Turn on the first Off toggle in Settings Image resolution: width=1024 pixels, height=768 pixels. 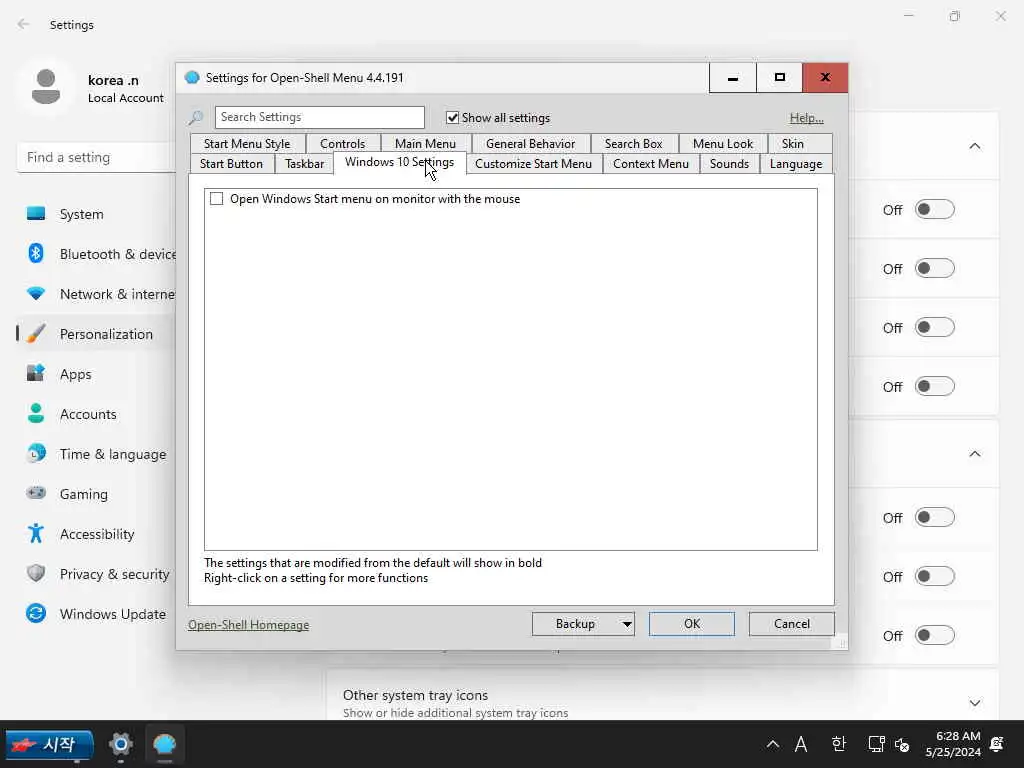click(x=935, y=210)
